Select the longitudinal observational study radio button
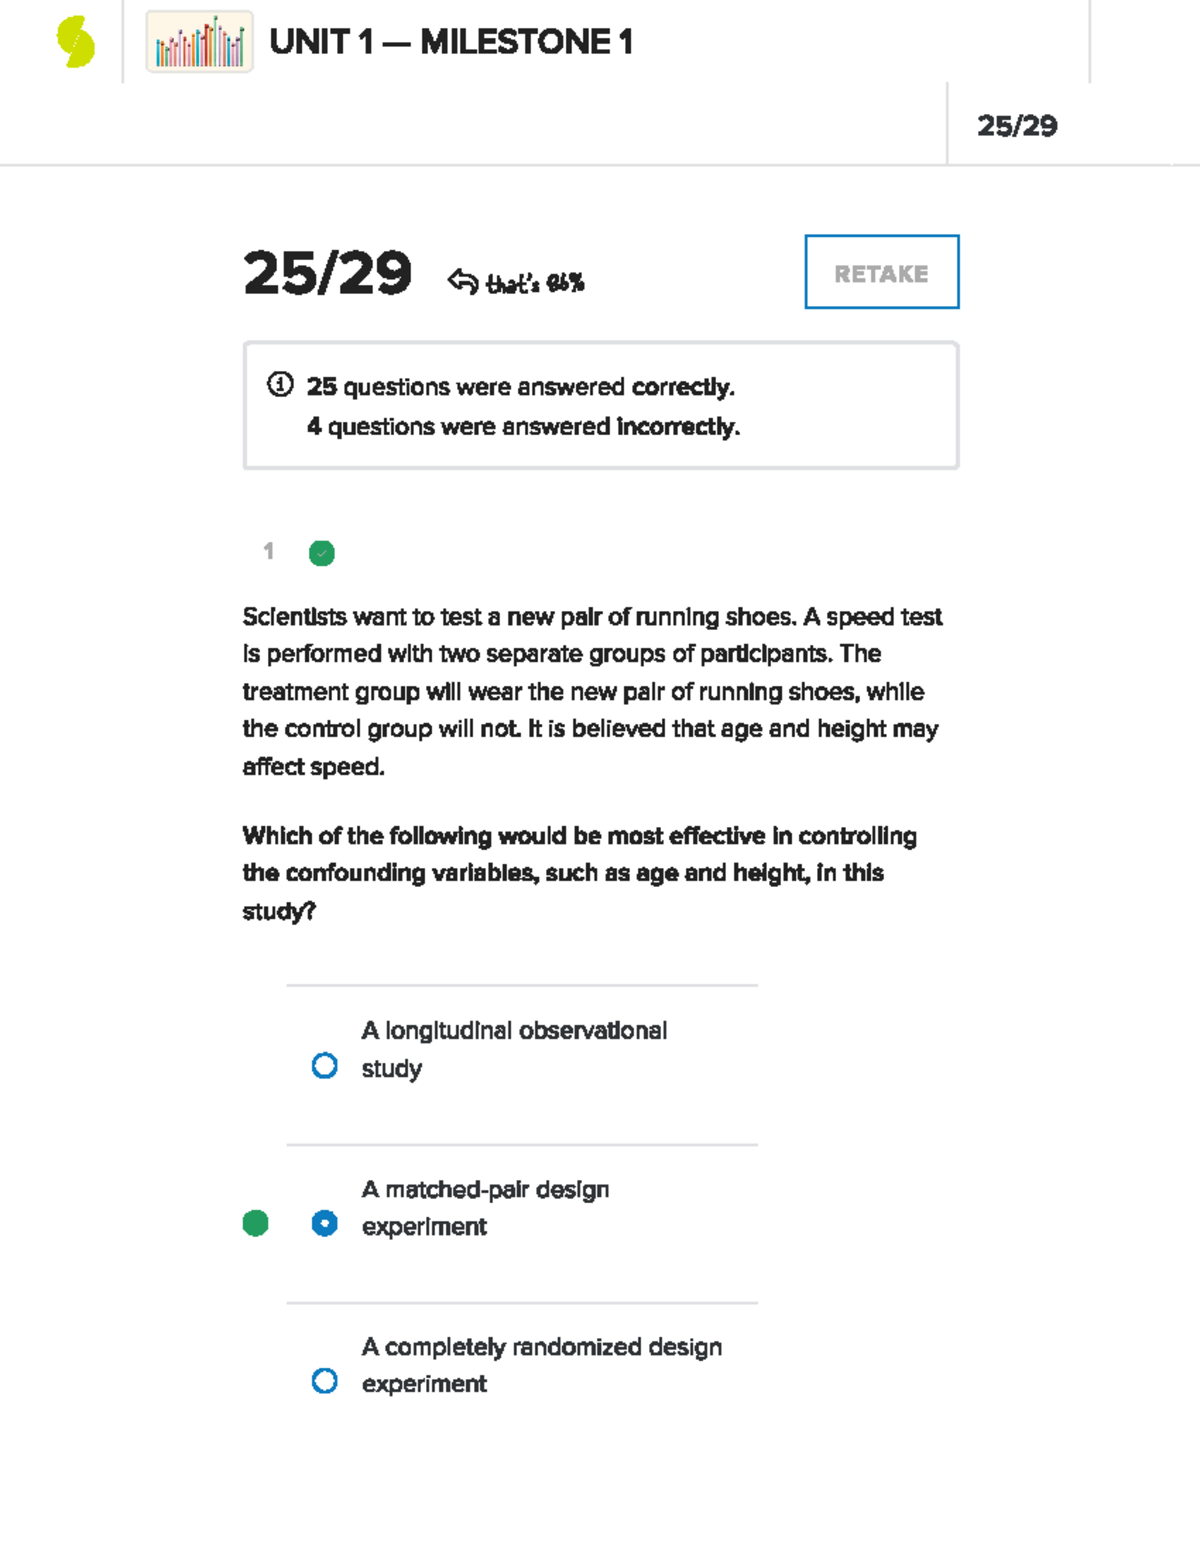1200x1553 pixels. pyautogui.click(x=325, y=1066)
